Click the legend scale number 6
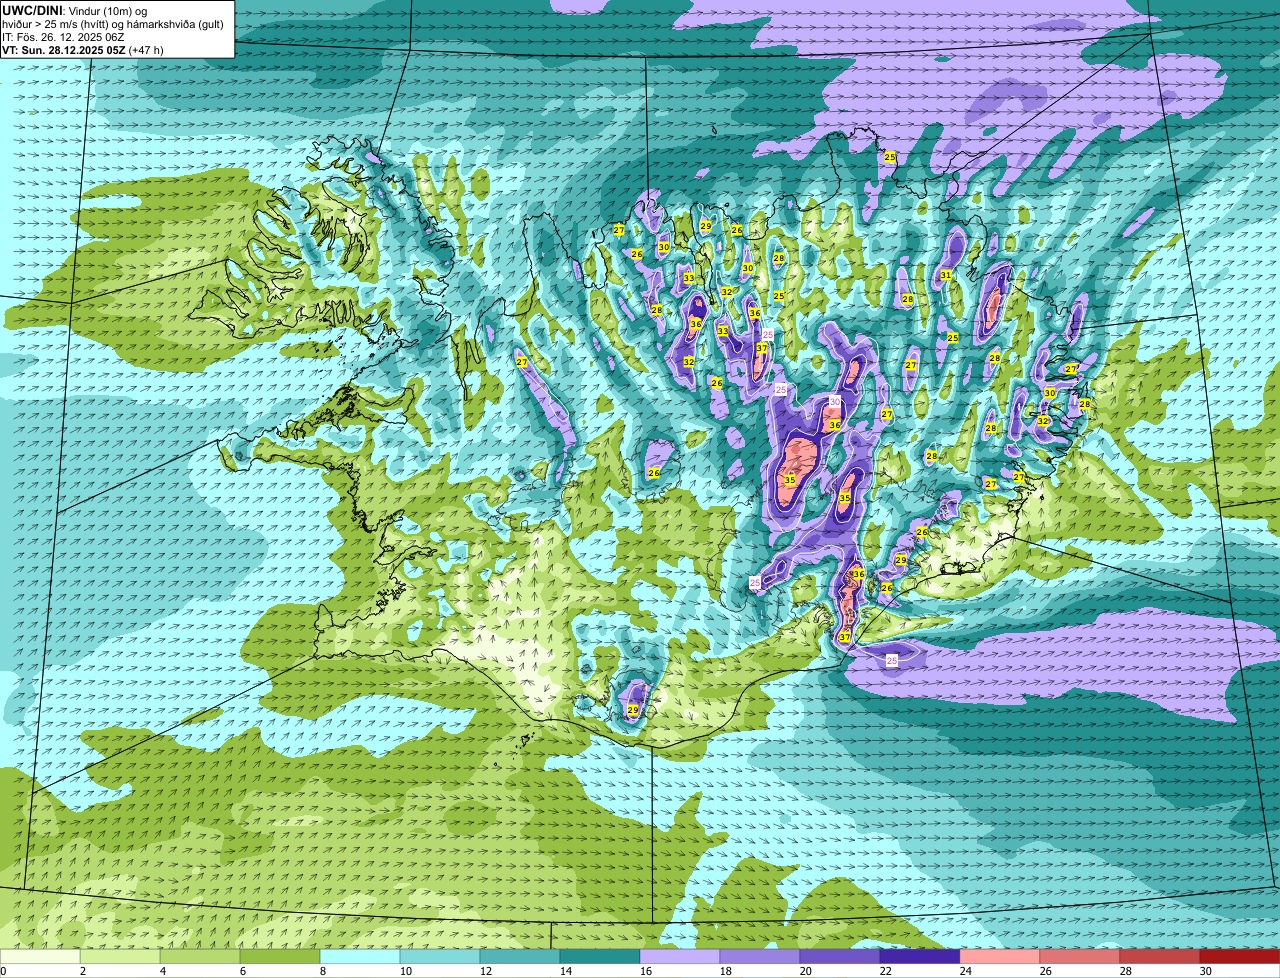 point(242,971)
